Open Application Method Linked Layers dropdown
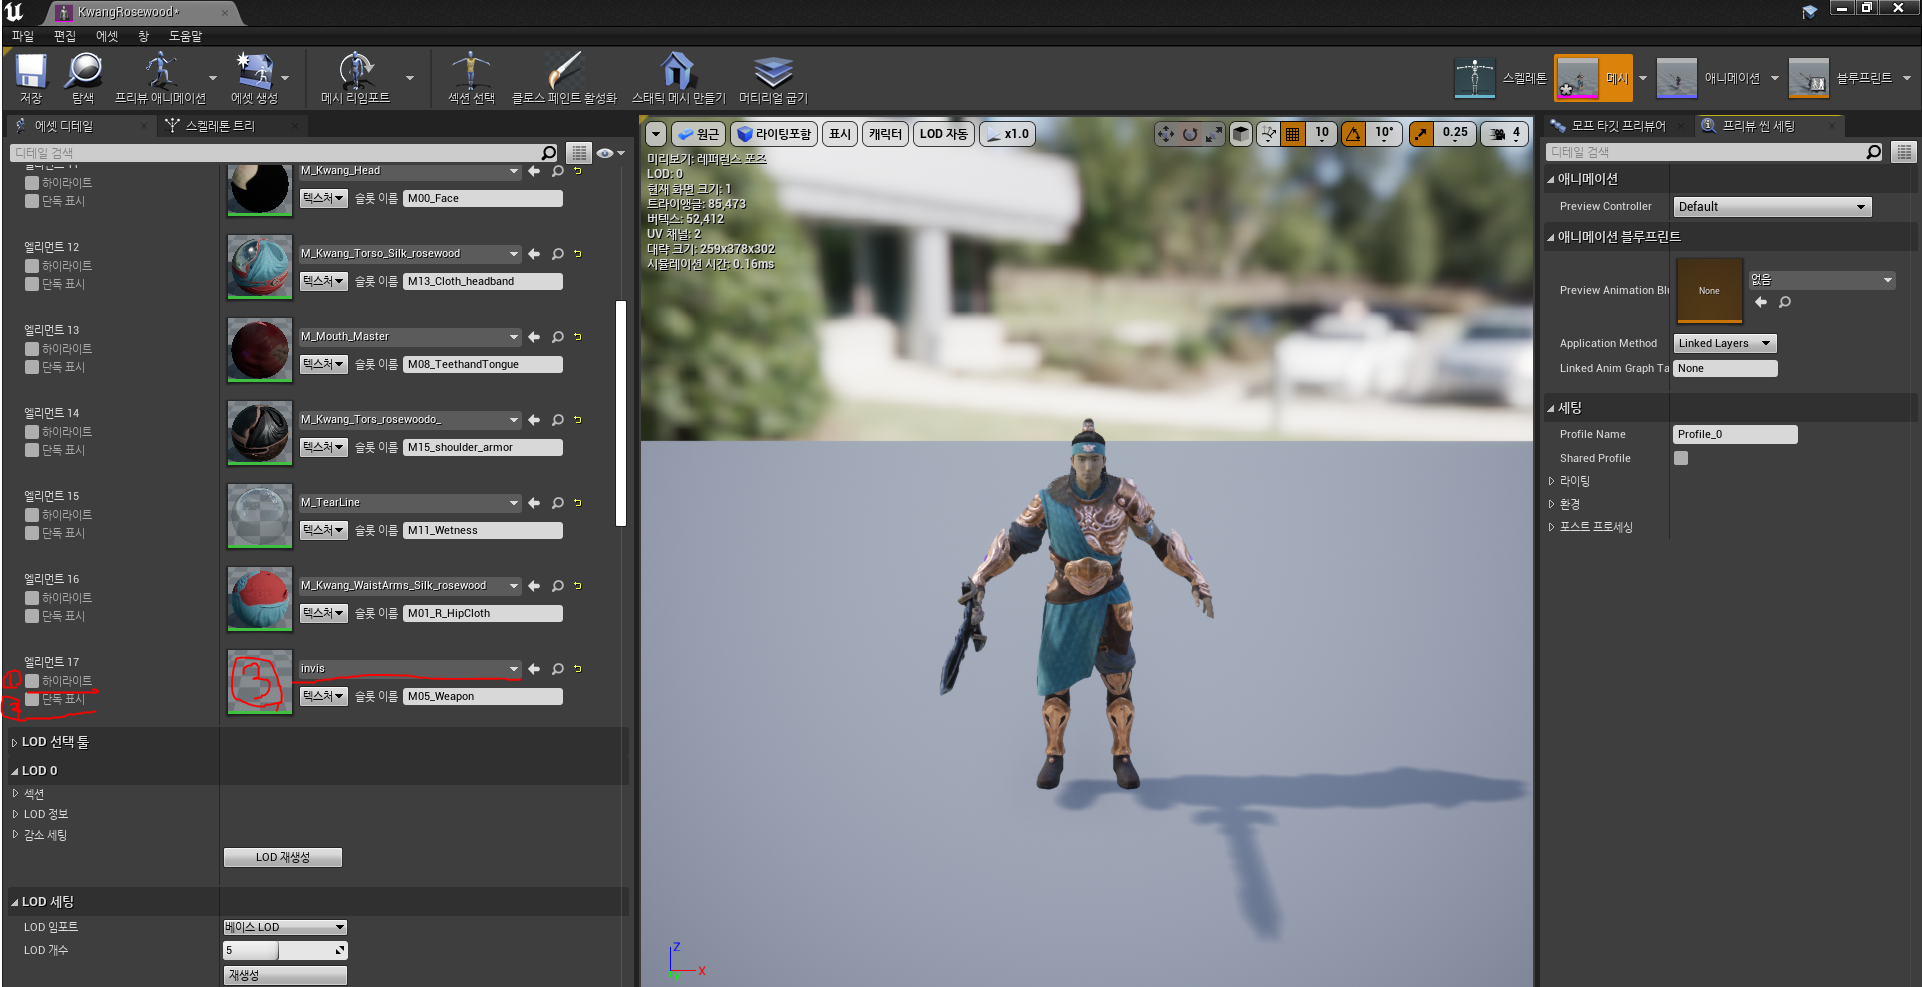The height and width of the screenshot is (987, 1922). tap(1725, 343)
